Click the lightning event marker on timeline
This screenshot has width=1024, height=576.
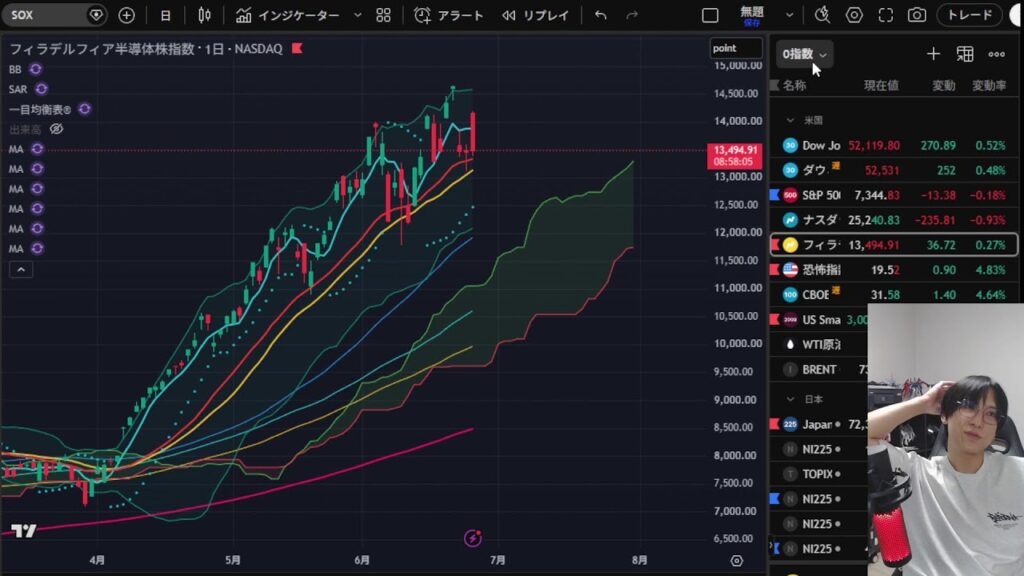473,538
